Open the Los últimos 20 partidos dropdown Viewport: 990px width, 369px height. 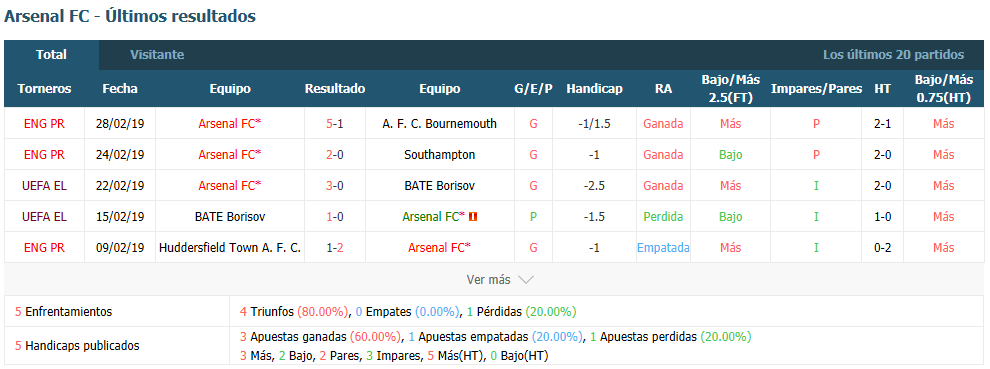click(893, 55)
